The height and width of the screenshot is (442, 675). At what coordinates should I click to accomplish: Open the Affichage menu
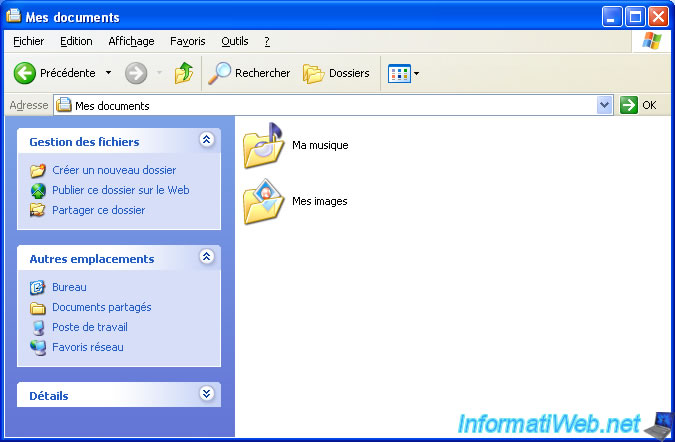tap(131, 41)
